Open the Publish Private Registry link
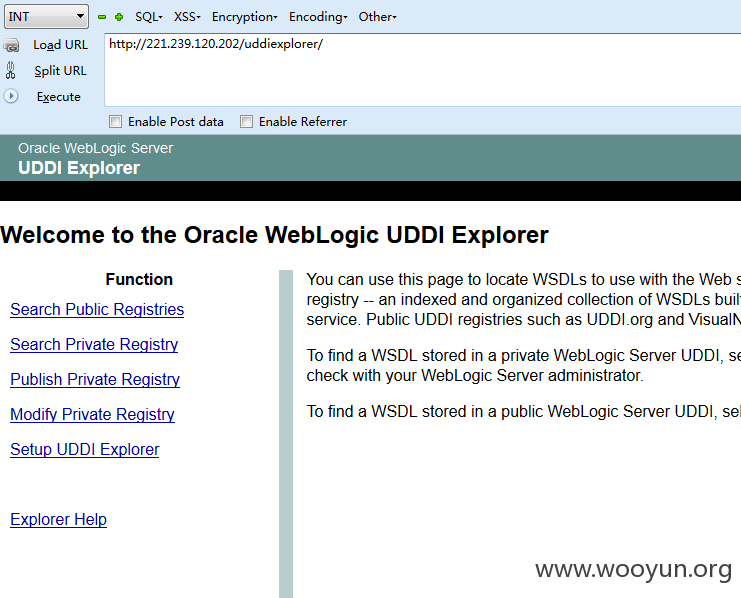Image resolution: width=741 pixels, height=598 pixels. point(95,379)
